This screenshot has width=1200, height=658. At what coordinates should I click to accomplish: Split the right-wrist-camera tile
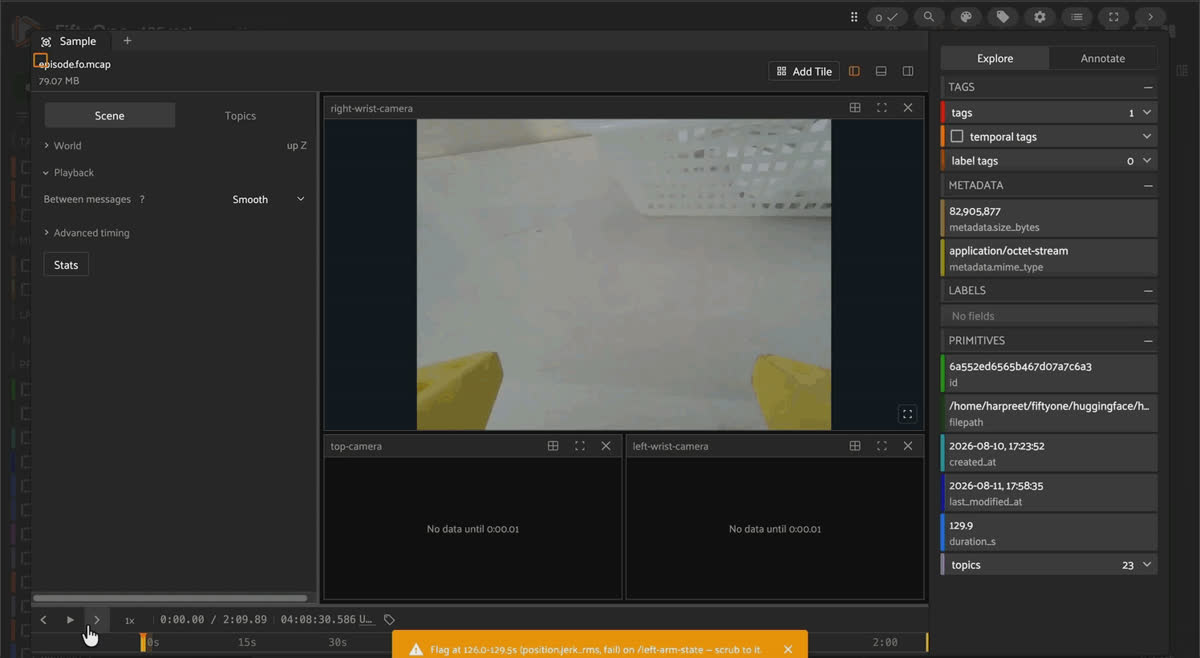click(x=855, y=108)
